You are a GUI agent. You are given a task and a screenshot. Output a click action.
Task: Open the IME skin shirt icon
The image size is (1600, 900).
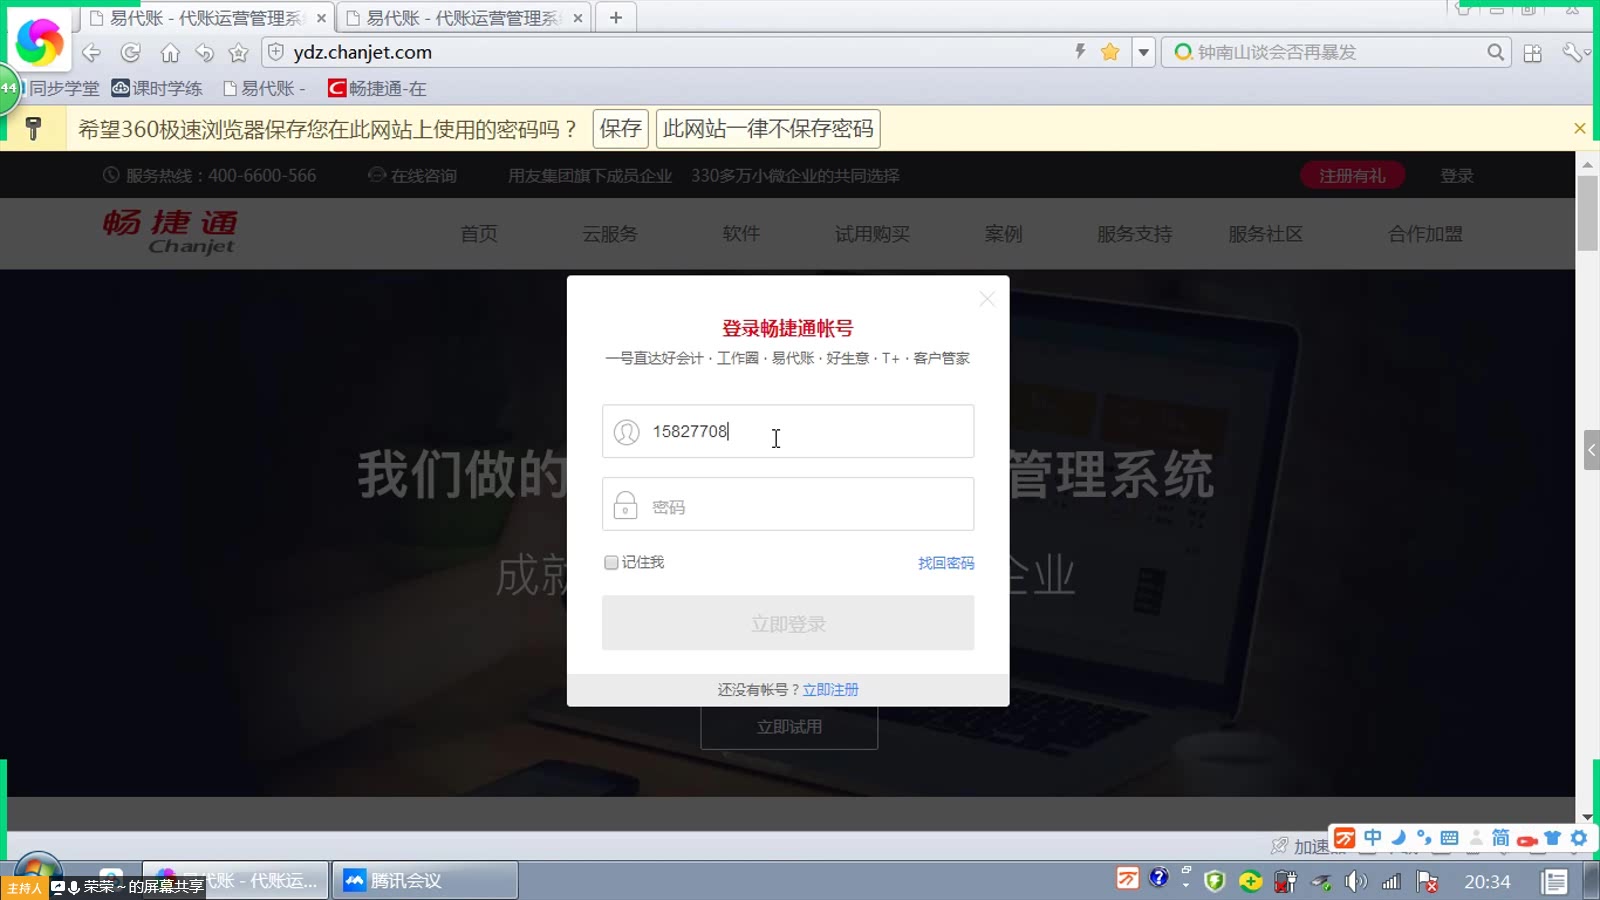coord(1552,838)
